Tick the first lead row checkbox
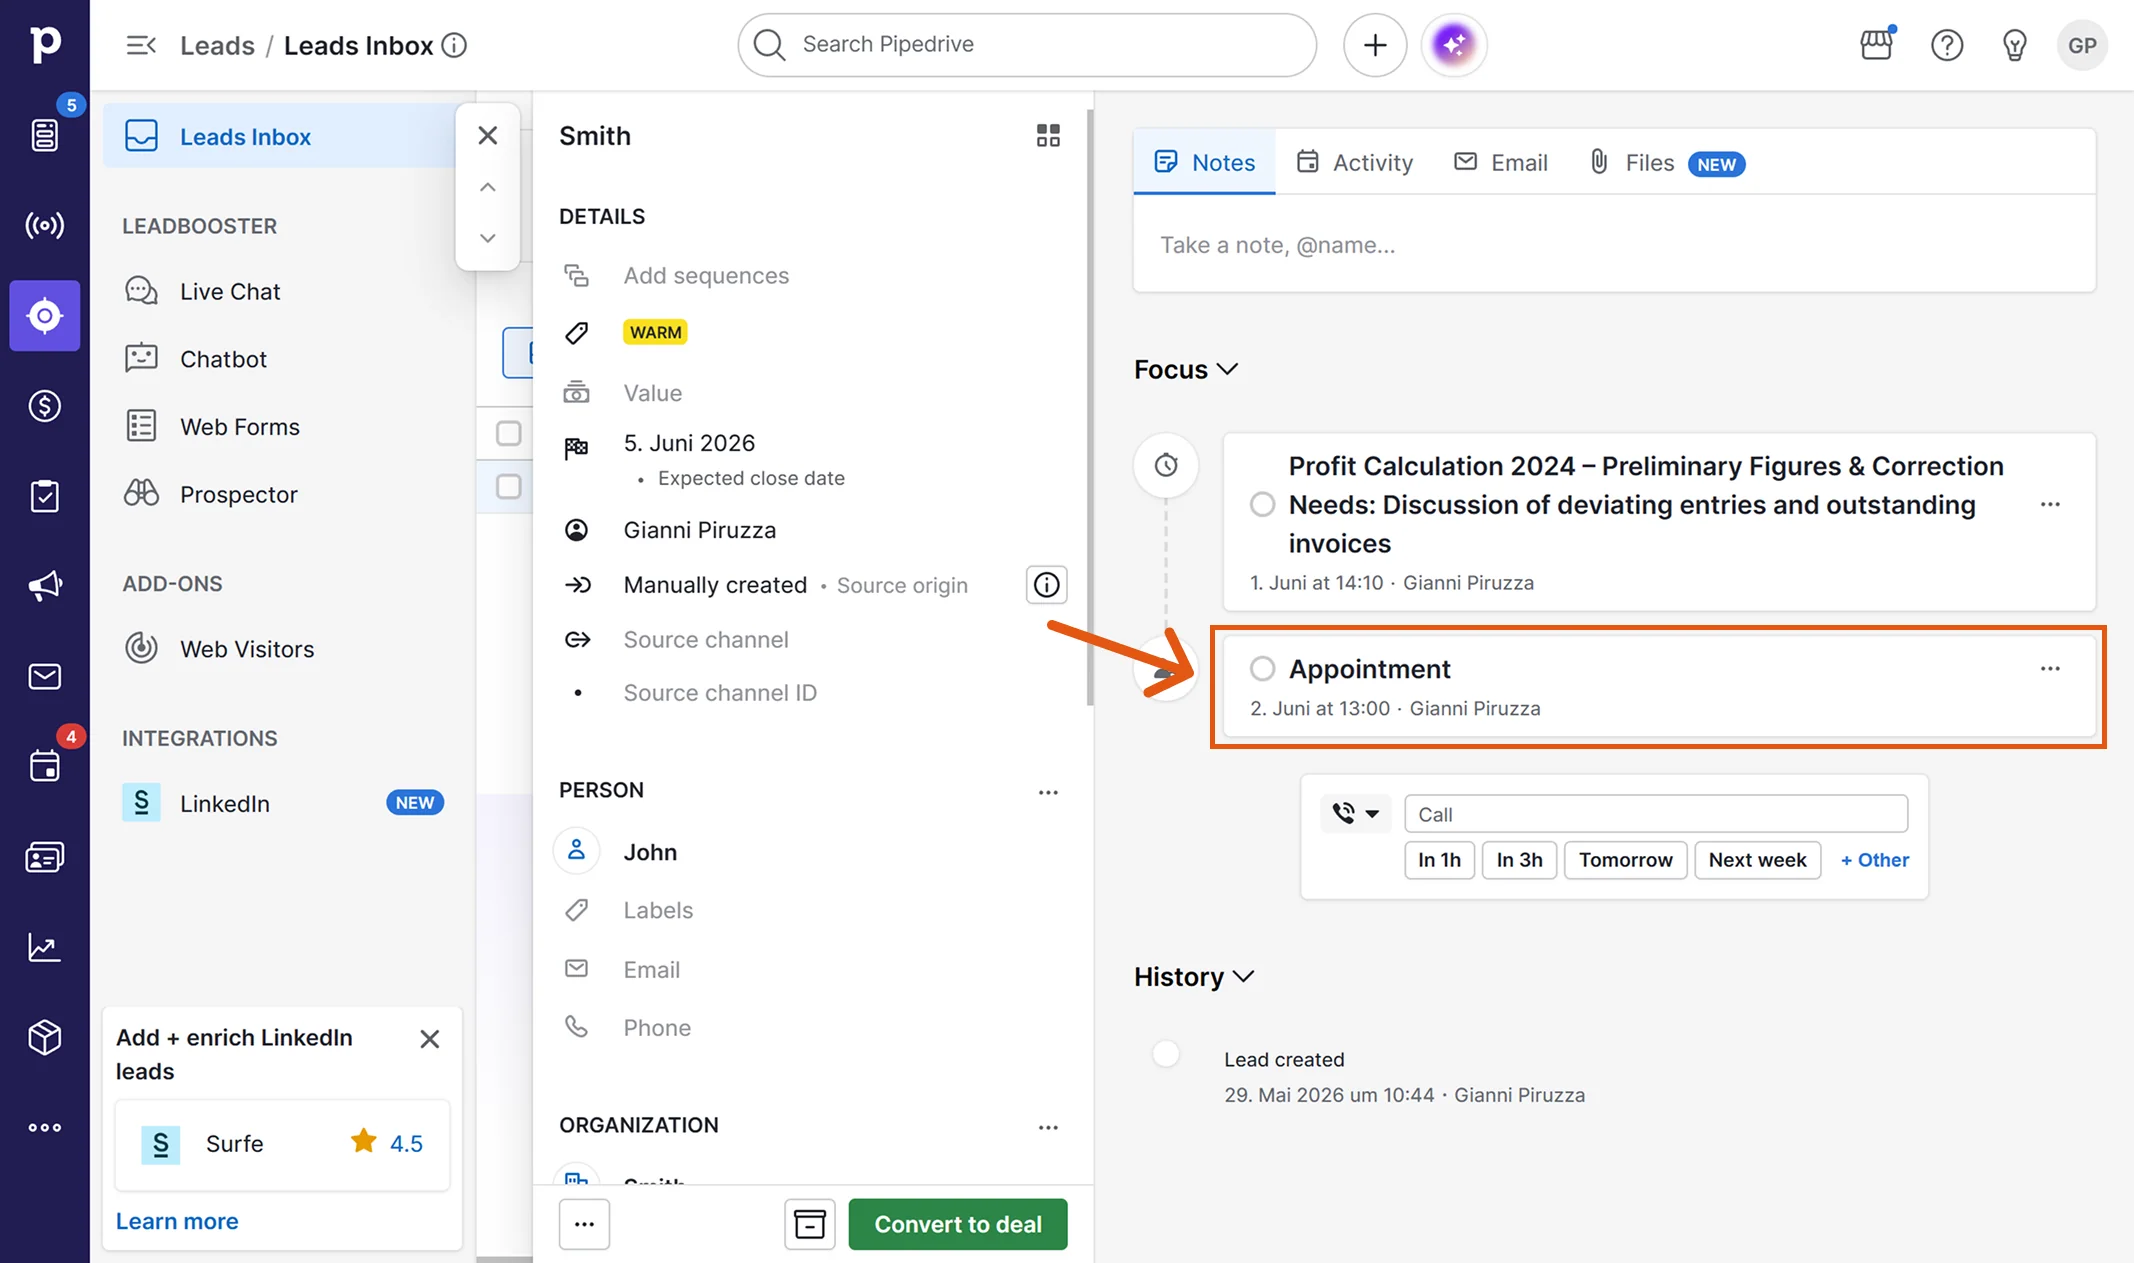This screenshot has height=1263, width=2134. pyautogui.click(x=509, y=433)
